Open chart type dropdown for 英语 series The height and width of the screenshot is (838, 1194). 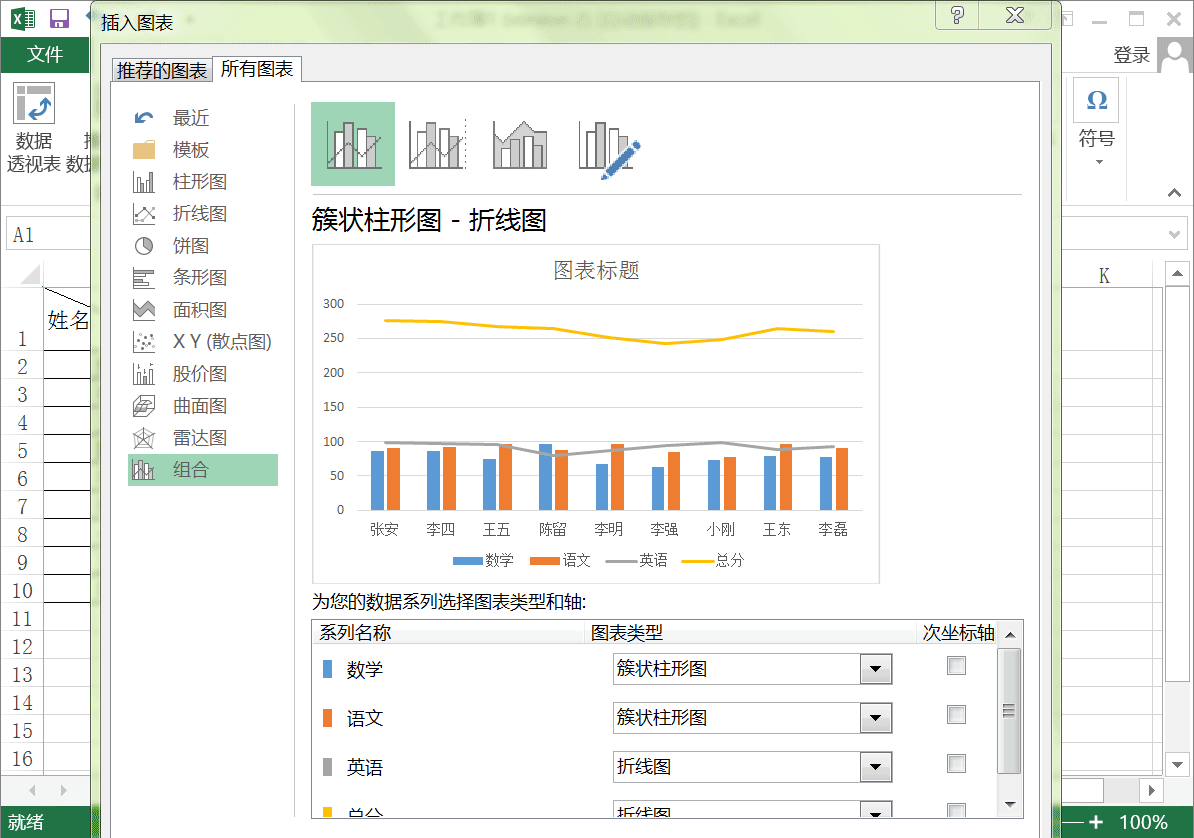876,766
